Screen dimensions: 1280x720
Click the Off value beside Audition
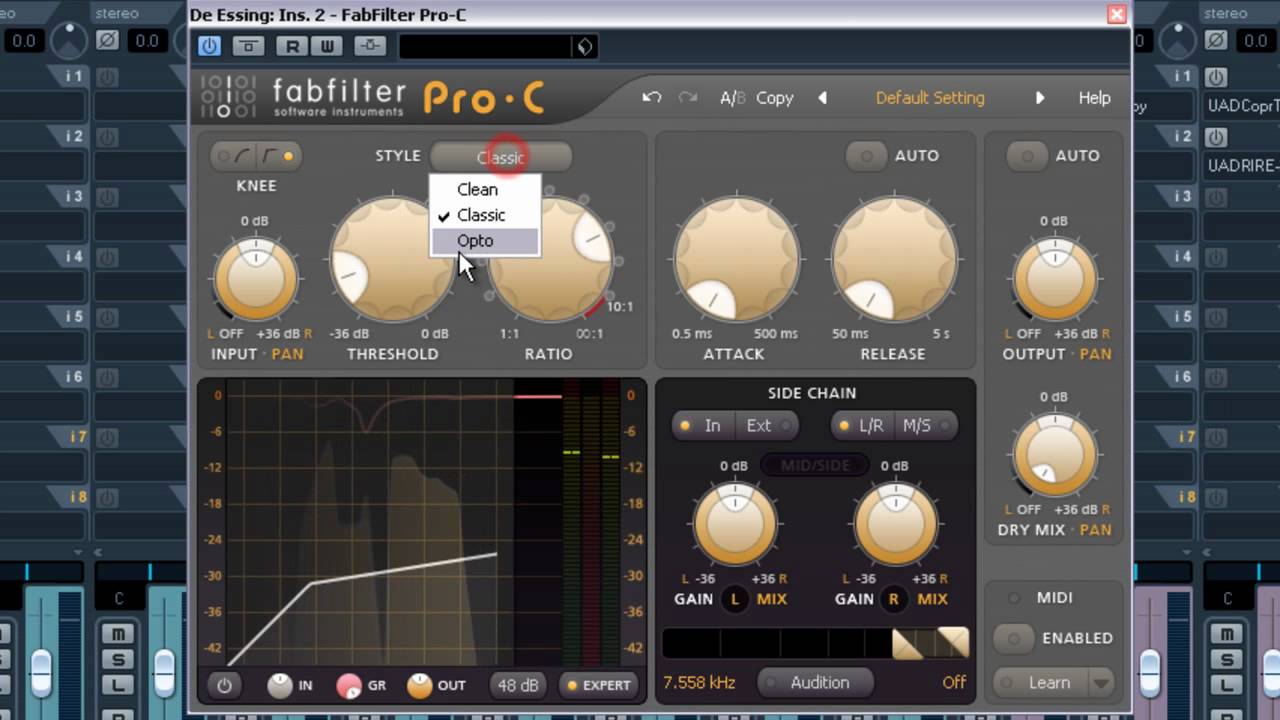954,683
